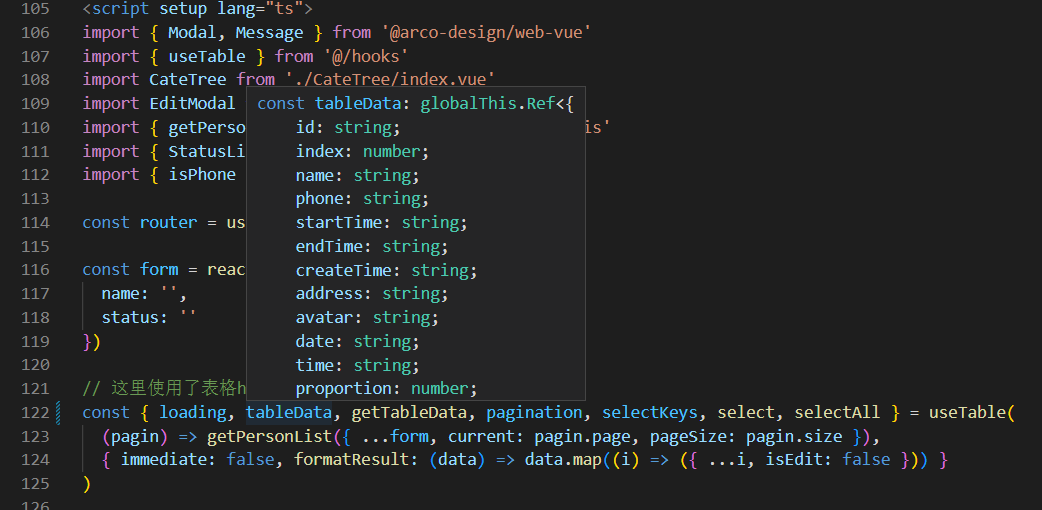
Task: Click proportion: number in the hover tooltip
Action: click(387, 389)
